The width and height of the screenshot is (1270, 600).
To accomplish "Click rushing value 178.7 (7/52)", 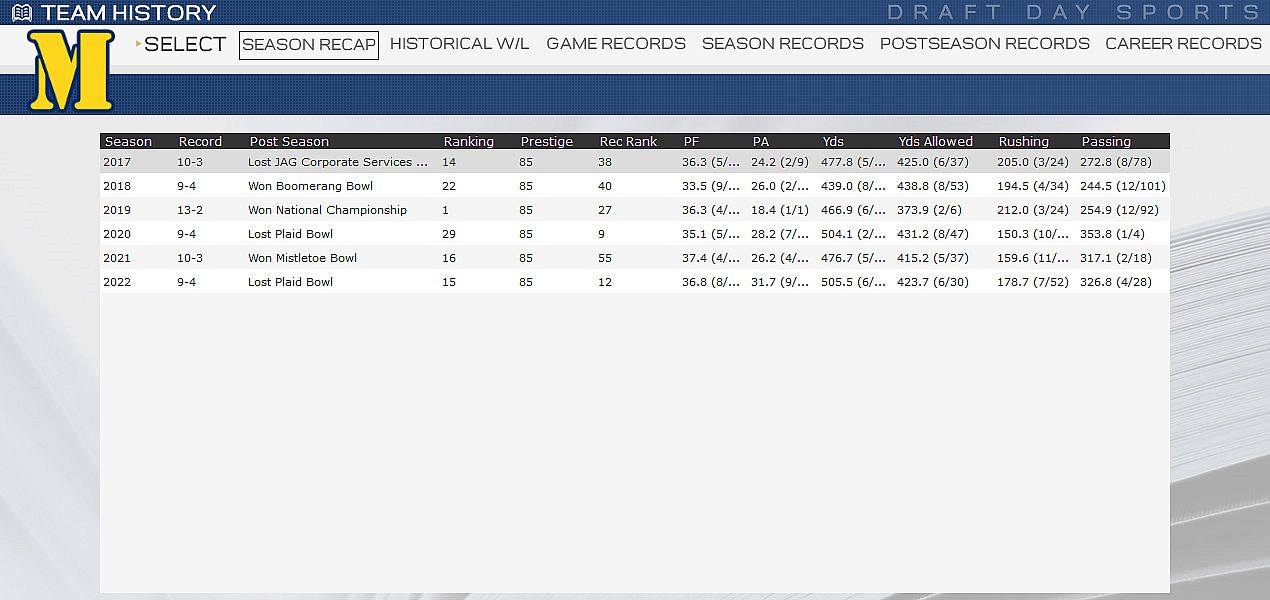I will pyautogui.click(x=1033, y=282).
